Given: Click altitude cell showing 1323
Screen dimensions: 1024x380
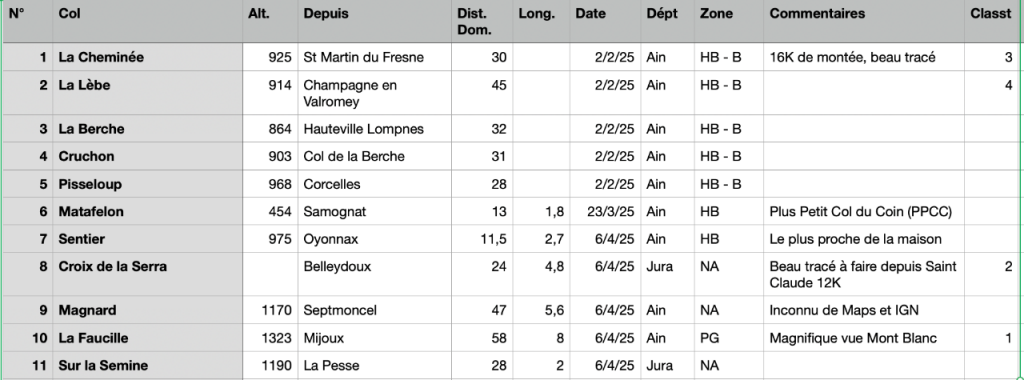Looking at the screenshot, I should point(270,338).
